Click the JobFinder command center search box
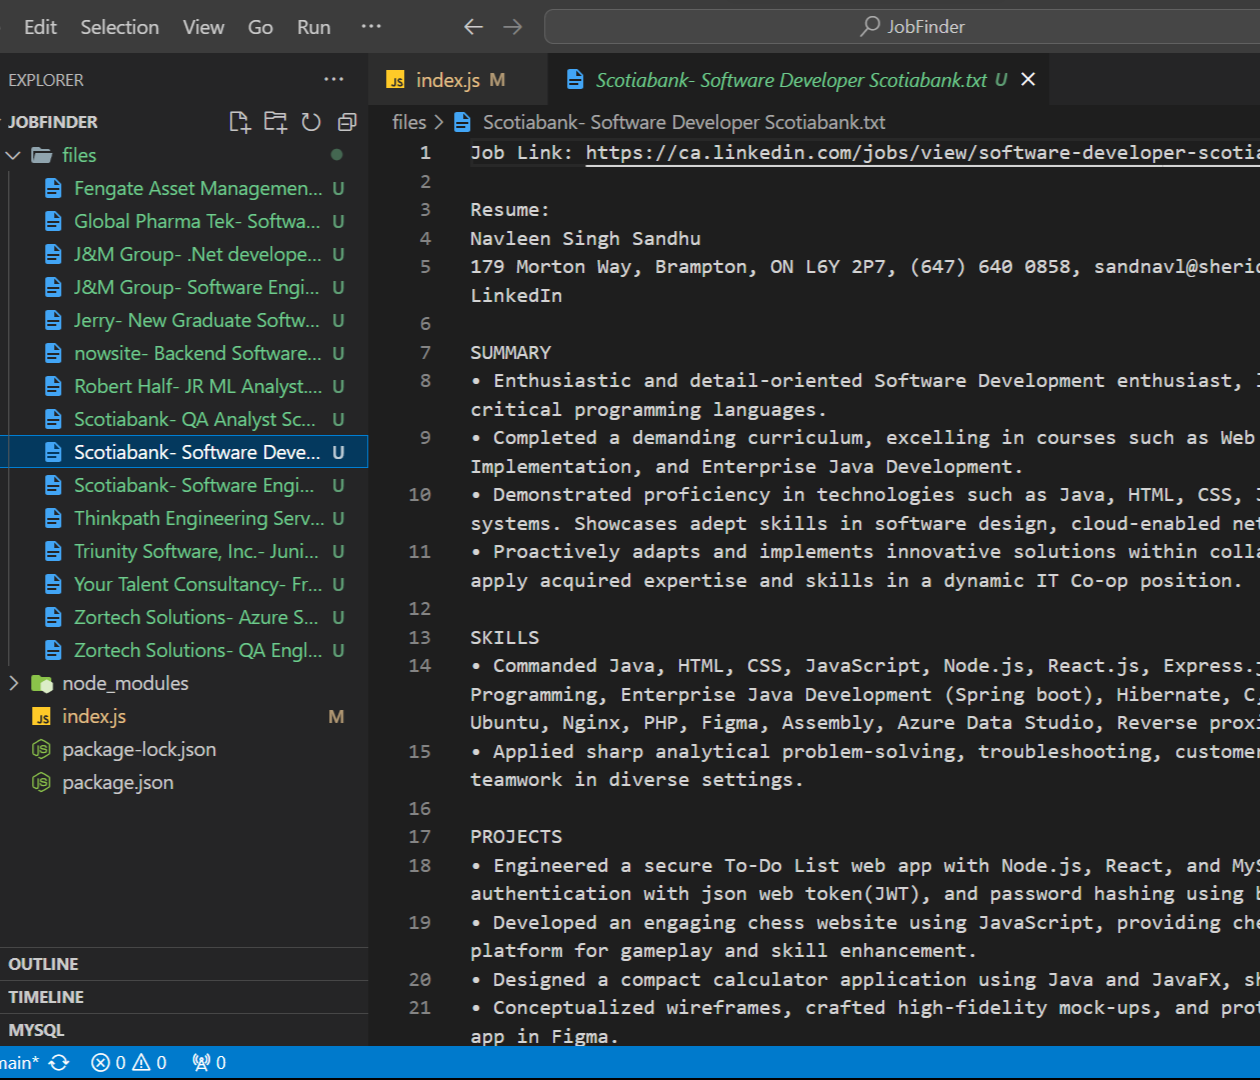1260x1080 pixels. 902,27
